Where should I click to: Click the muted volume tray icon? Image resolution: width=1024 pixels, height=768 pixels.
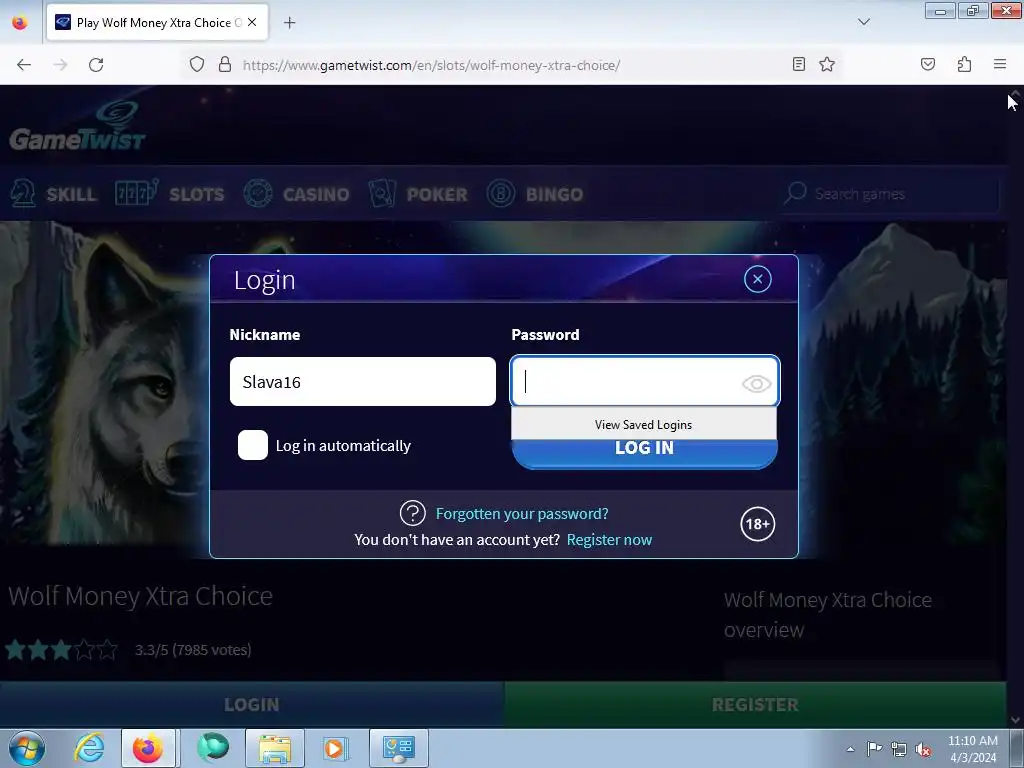point(923,749)
